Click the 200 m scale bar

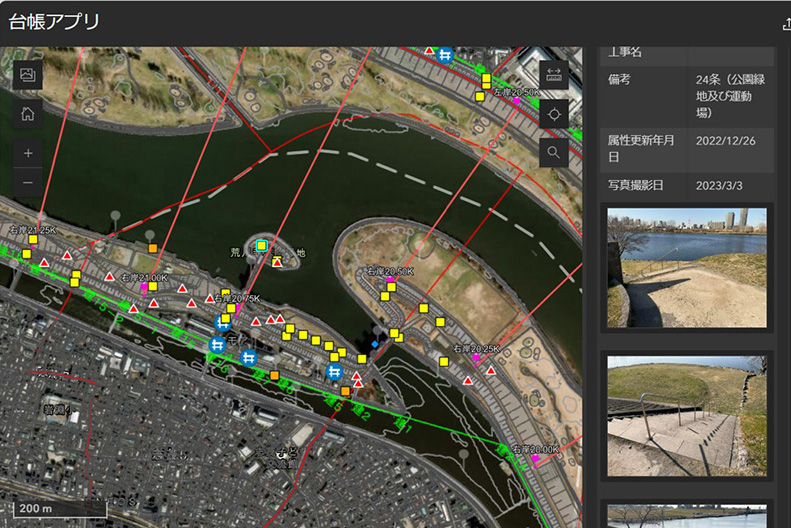[x=55, y=508]
